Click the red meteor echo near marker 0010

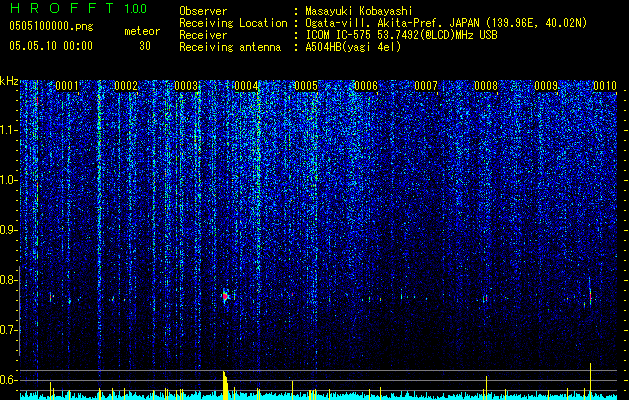pyautogui.click(x=590, y=296)
